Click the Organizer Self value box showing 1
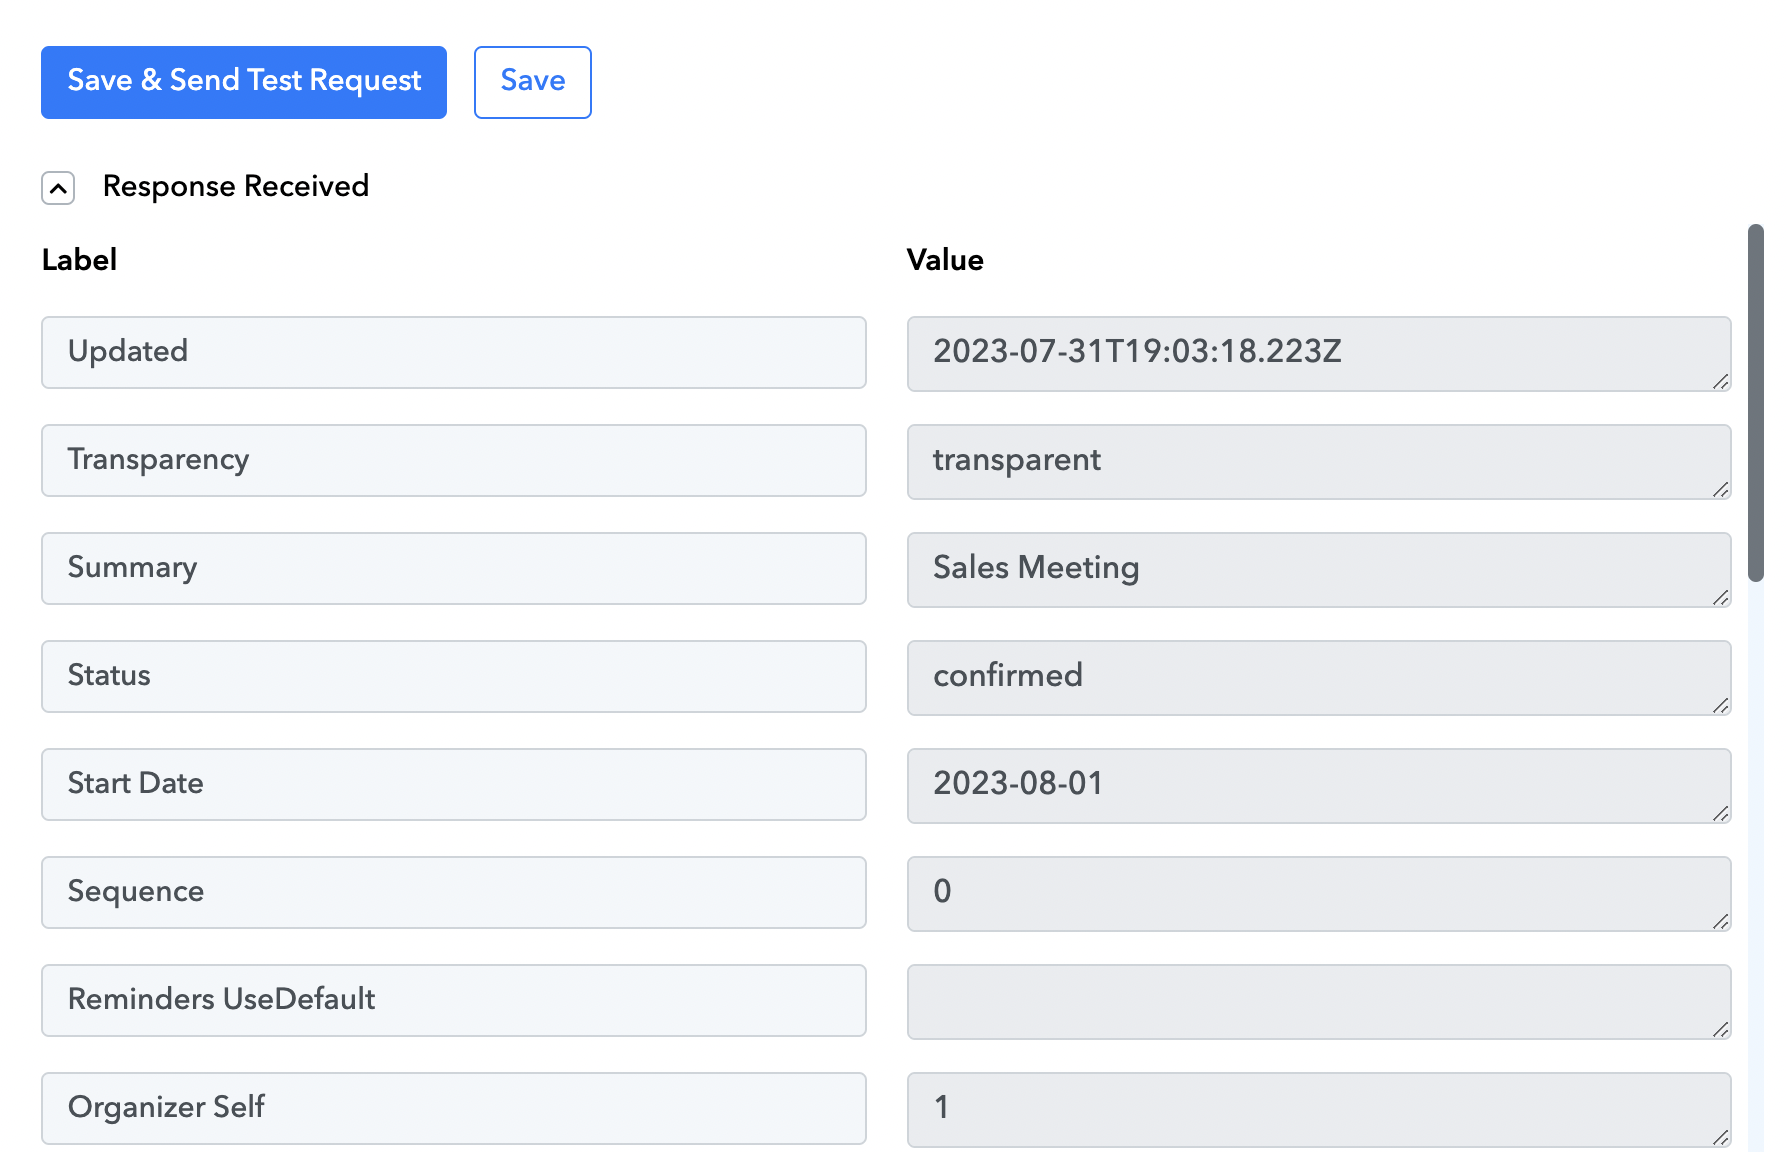This screenshot has height=1152, width=1786. point(1319,1110)
